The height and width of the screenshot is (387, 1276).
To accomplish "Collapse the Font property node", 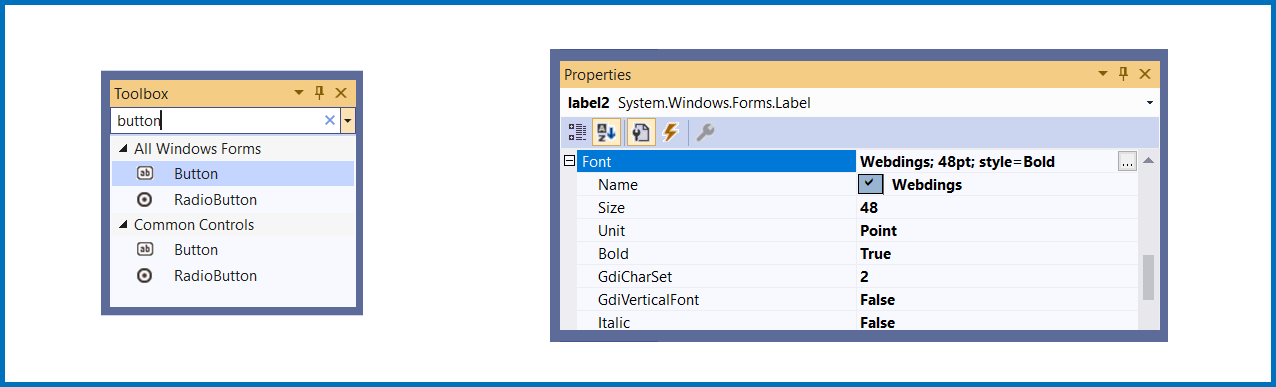I will coord(569,161).
